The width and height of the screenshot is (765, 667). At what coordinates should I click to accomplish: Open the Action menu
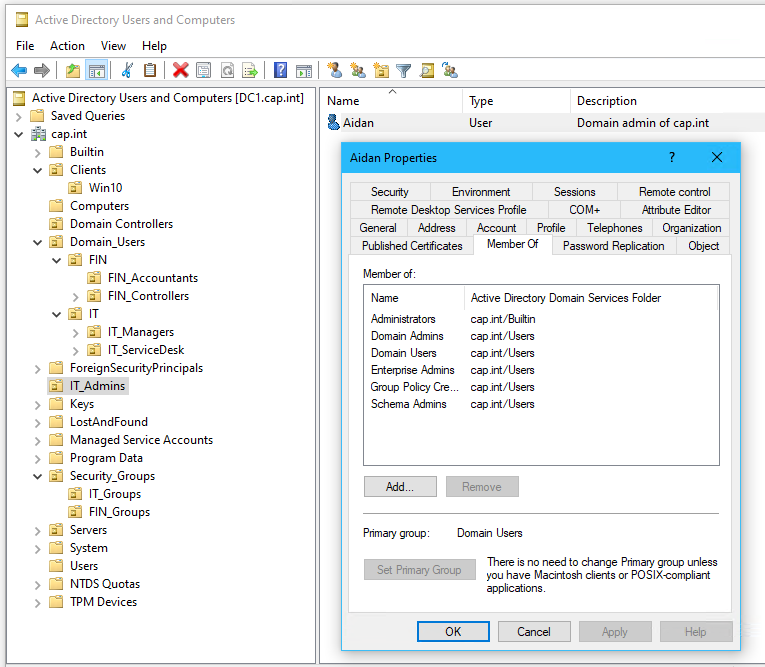coord(67,46)
